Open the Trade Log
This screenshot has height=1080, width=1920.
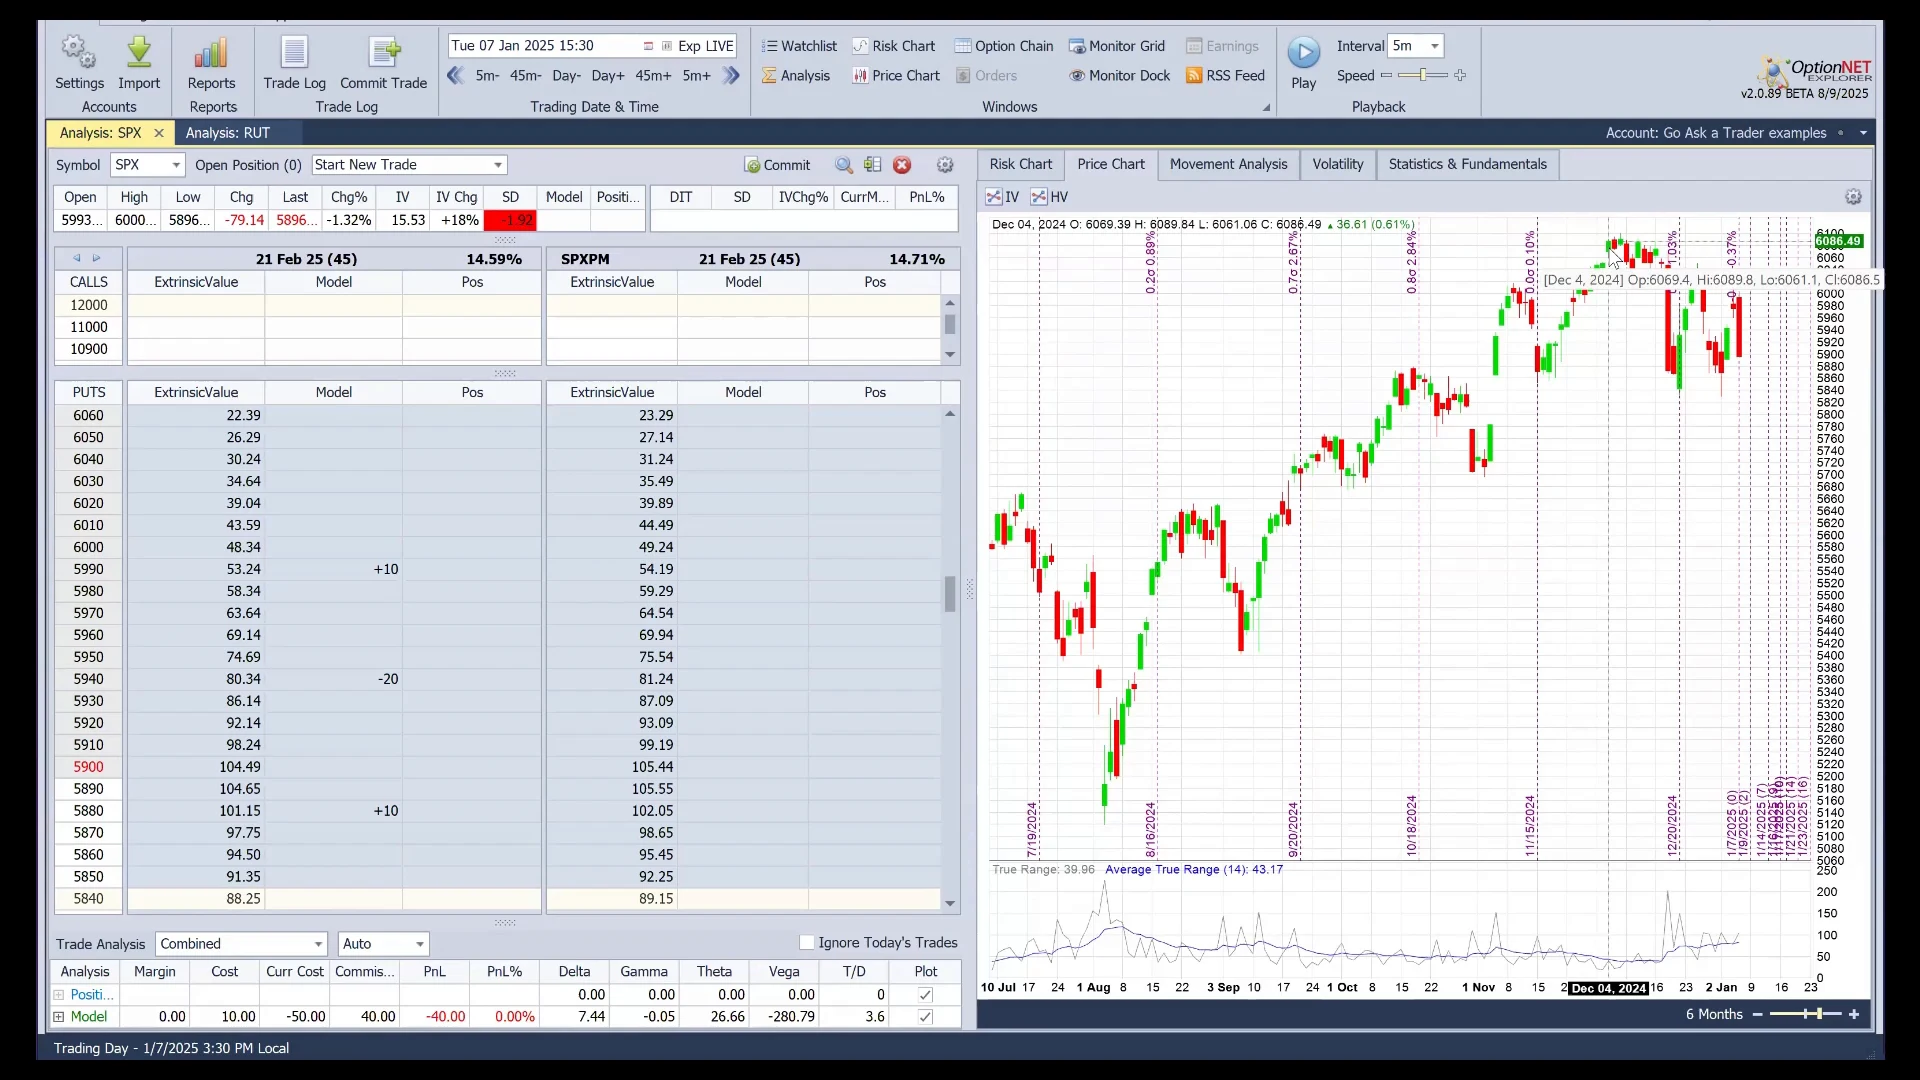click(294, 63)
